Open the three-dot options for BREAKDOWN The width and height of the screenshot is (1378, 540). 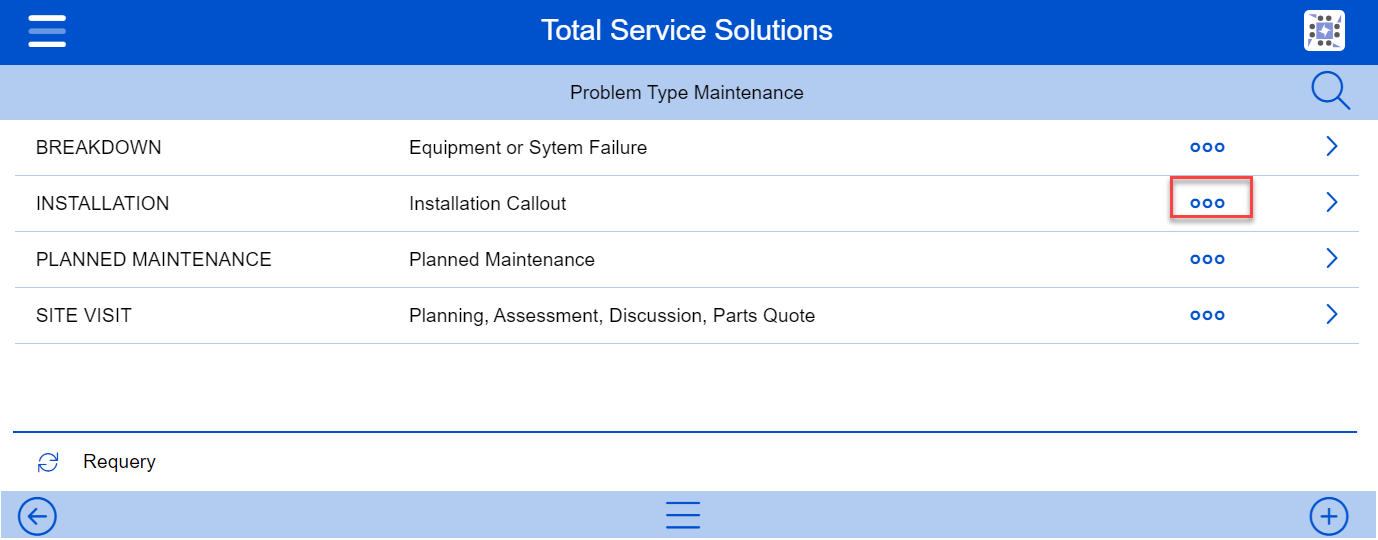pyautogui.click(x=1207, y=148)
